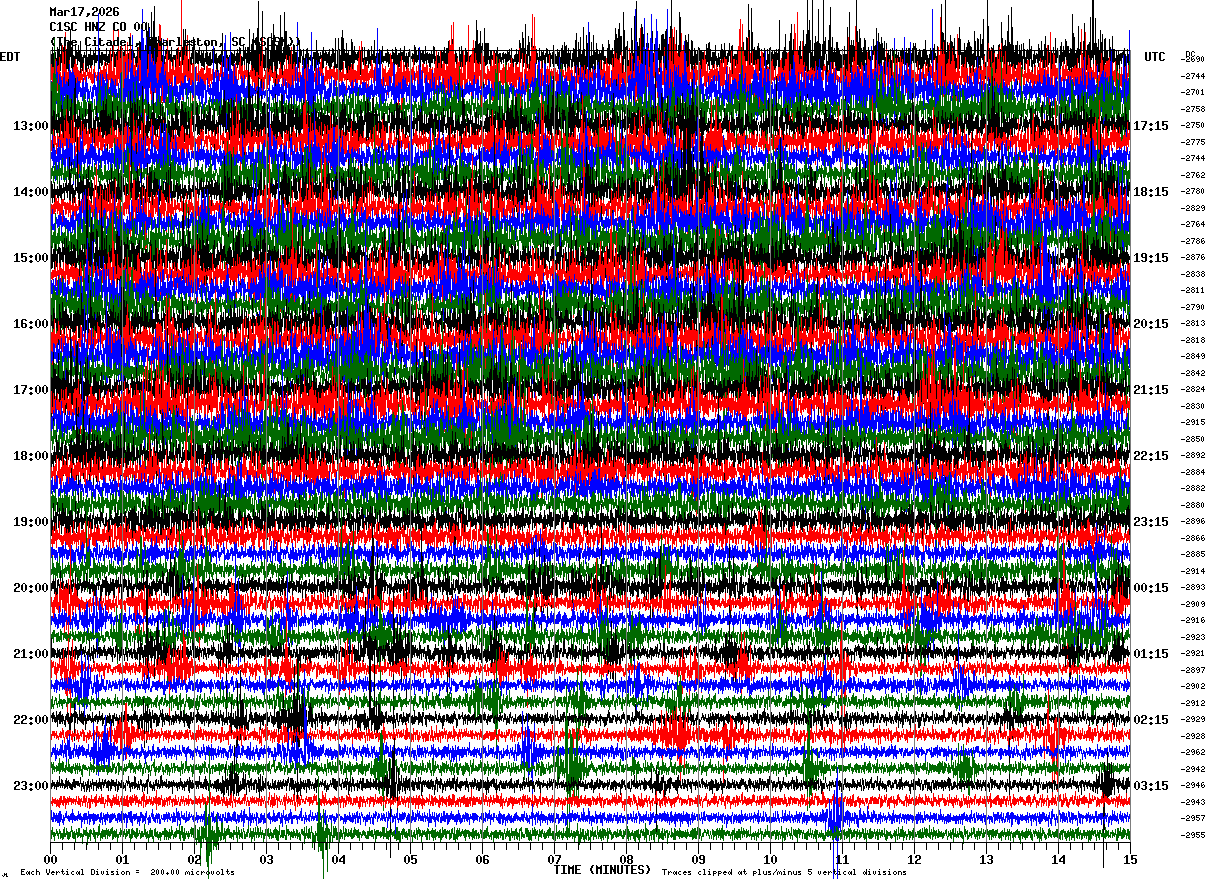The height and width of the screenshot is (886, 1210).
Task: Select the DC offset value -2957
Action: pyautogui.click(x=1194, y=819)
